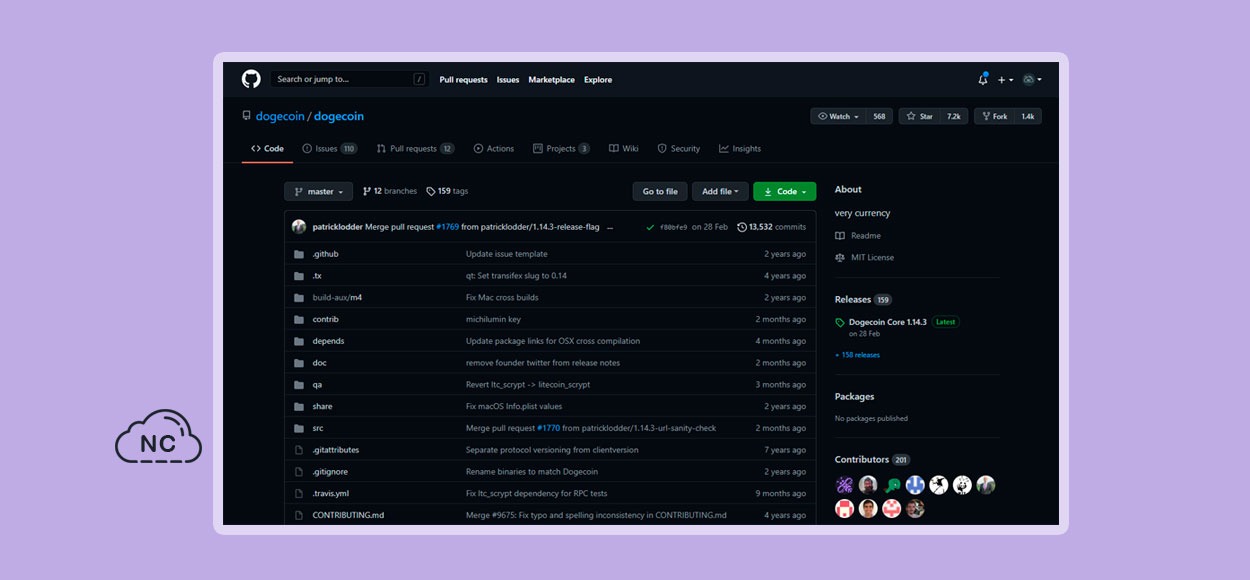Open the green Code download dropdown
The width and height of the screenshot is (1250, 580).
pos(785,192)
